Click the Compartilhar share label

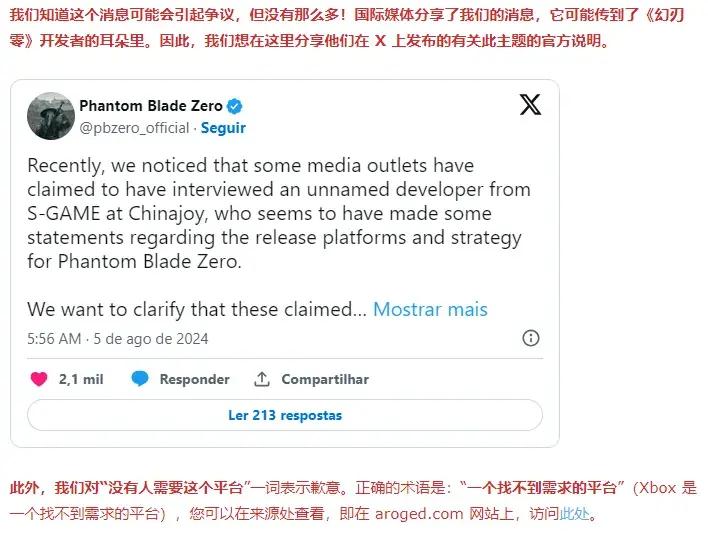pyautogui.click(x=325, y=379)
